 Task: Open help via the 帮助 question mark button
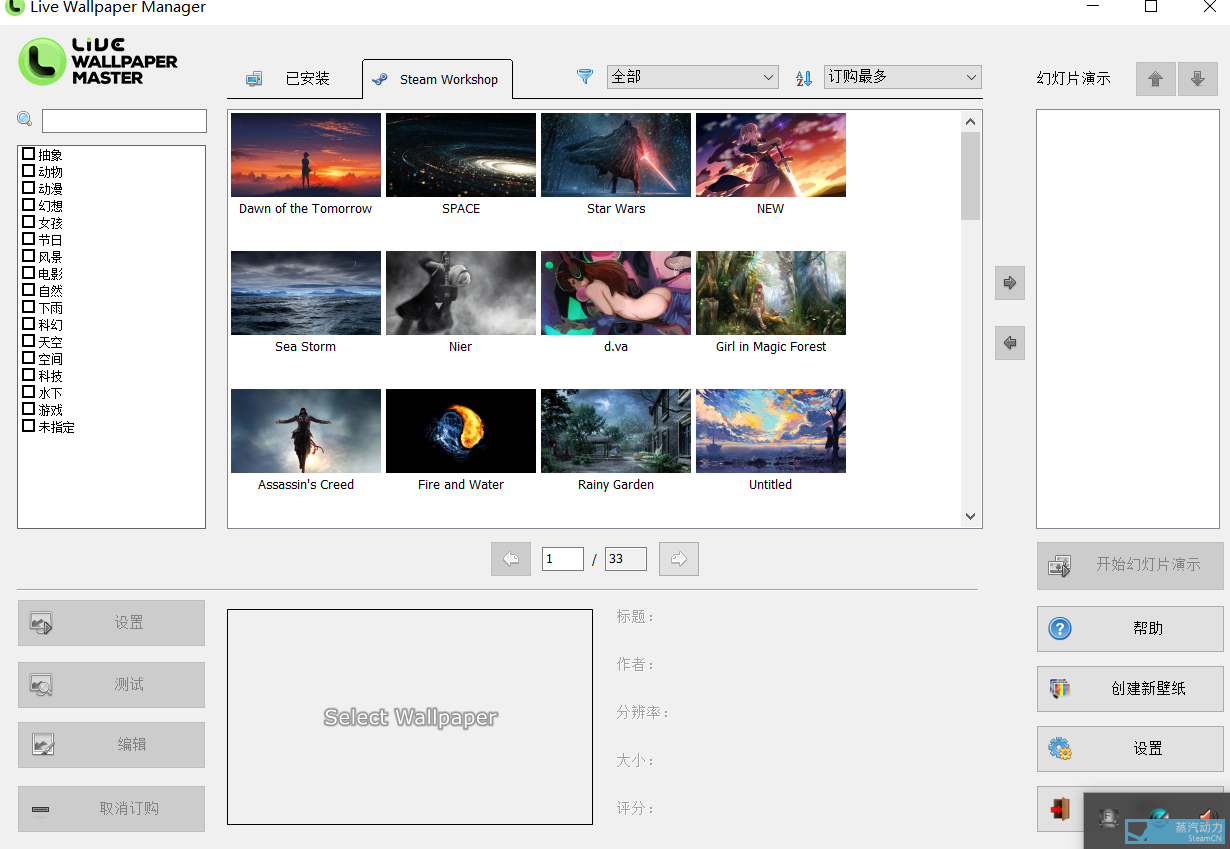pyautogui.click(x=1130, y=629)
